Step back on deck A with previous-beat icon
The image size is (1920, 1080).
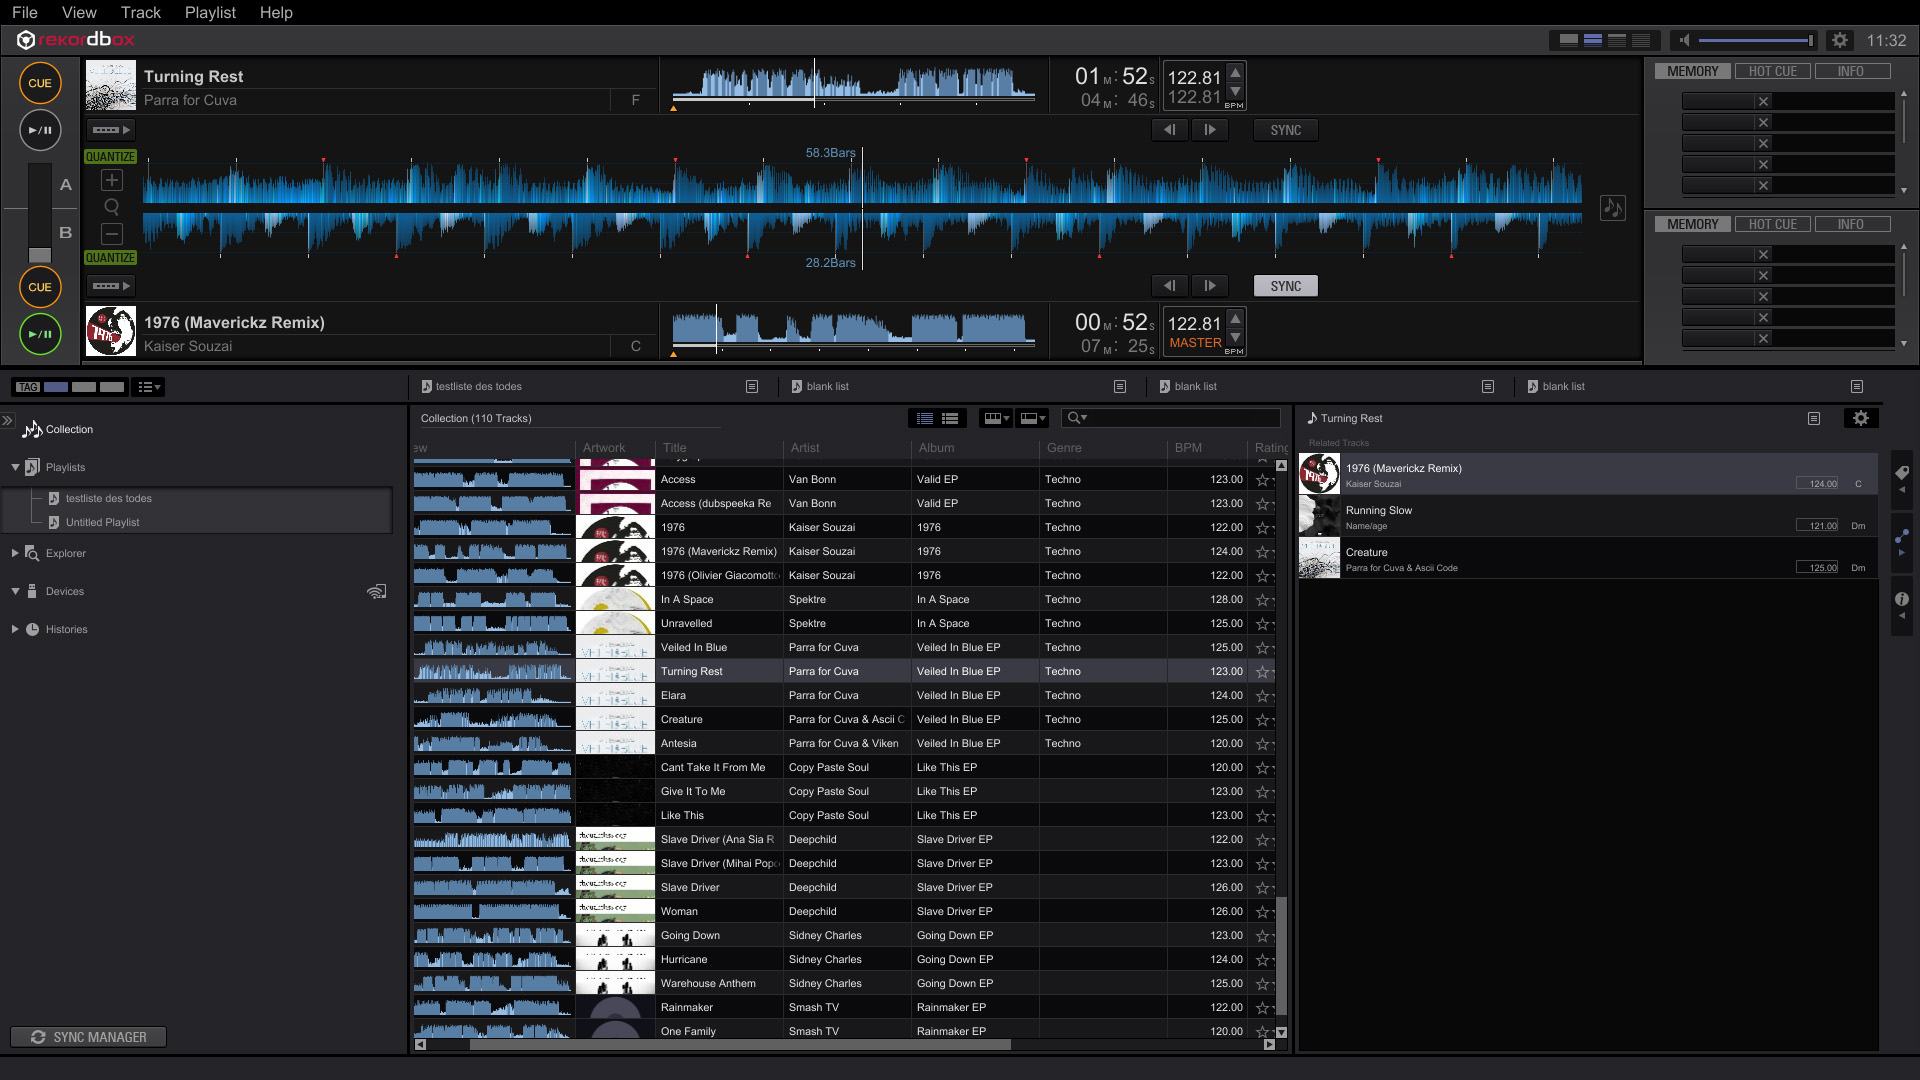[x=1169, y=130]
